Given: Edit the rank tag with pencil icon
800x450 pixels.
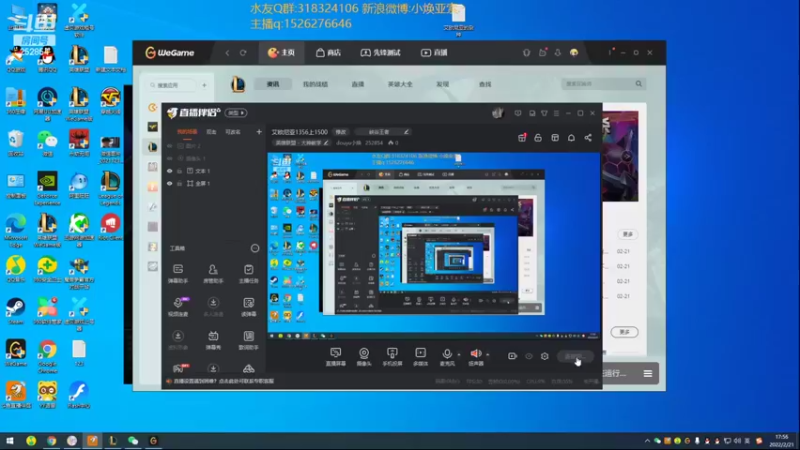Looking at the screenshot, I should [x=406, y=132].
